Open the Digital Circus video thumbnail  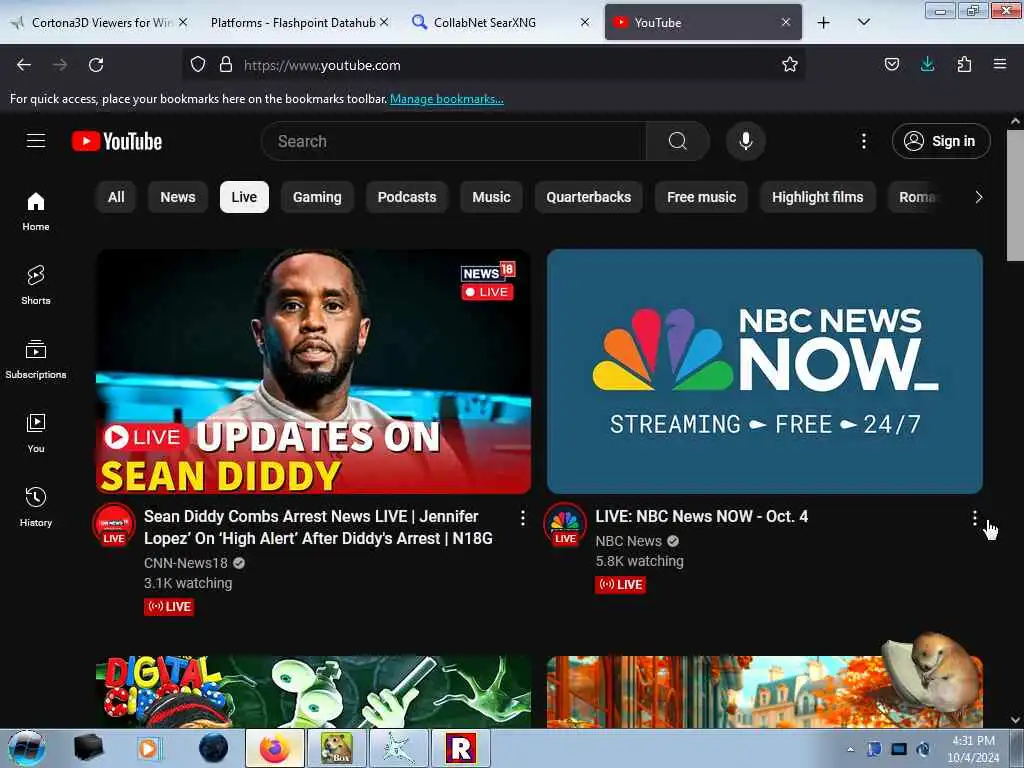[x=313, y=692]
